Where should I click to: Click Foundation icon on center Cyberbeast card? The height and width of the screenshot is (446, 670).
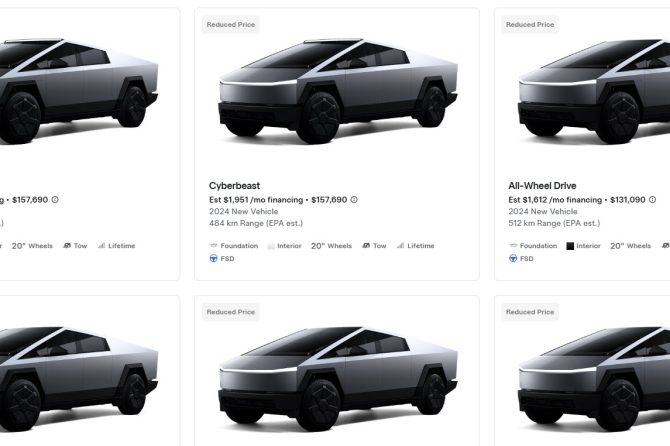[214, 246]
